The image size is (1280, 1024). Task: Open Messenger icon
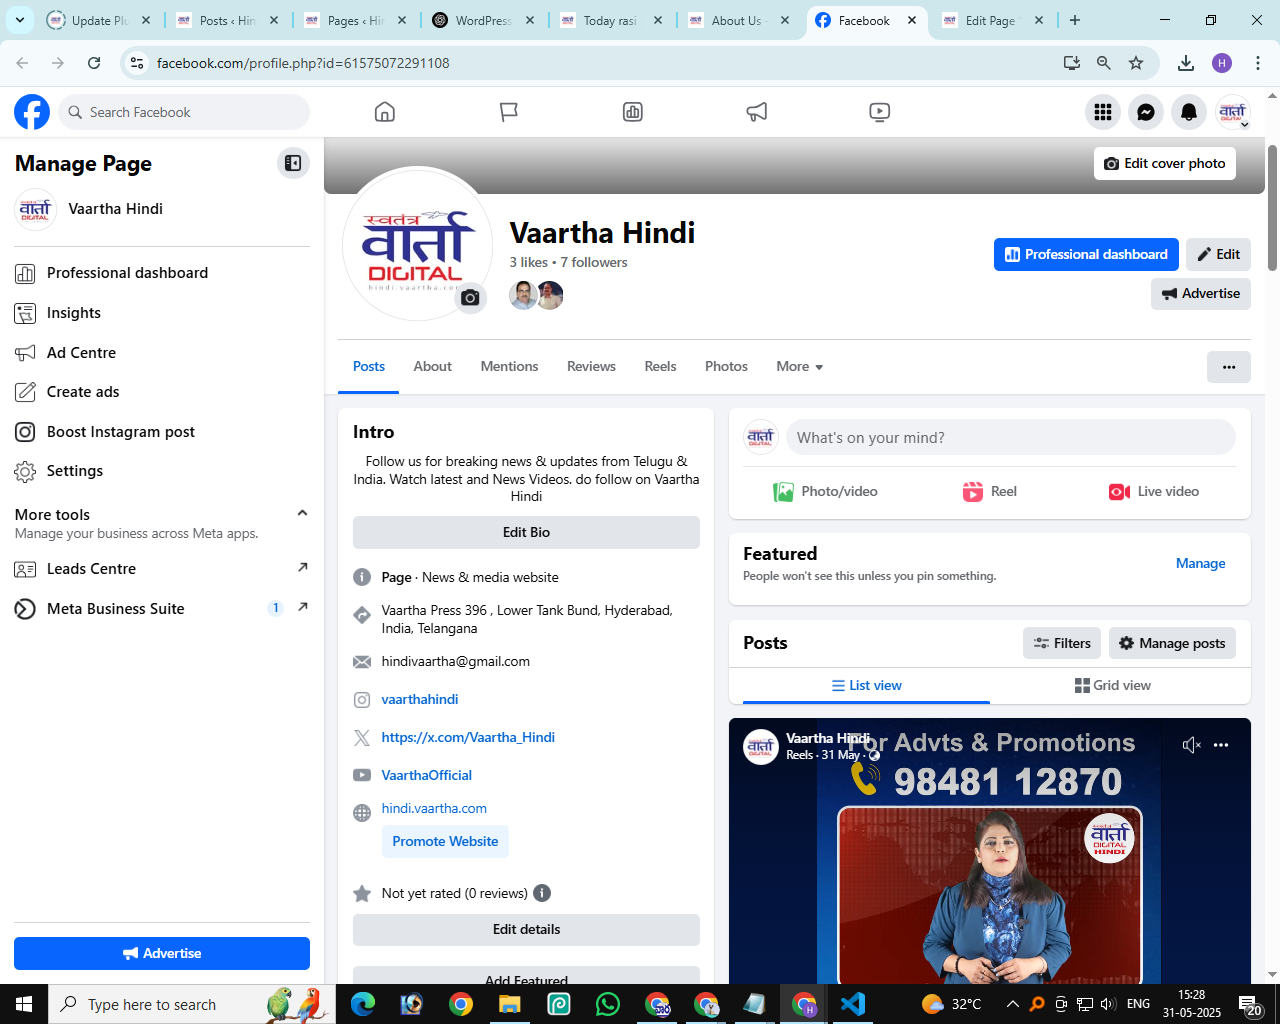1146,112
